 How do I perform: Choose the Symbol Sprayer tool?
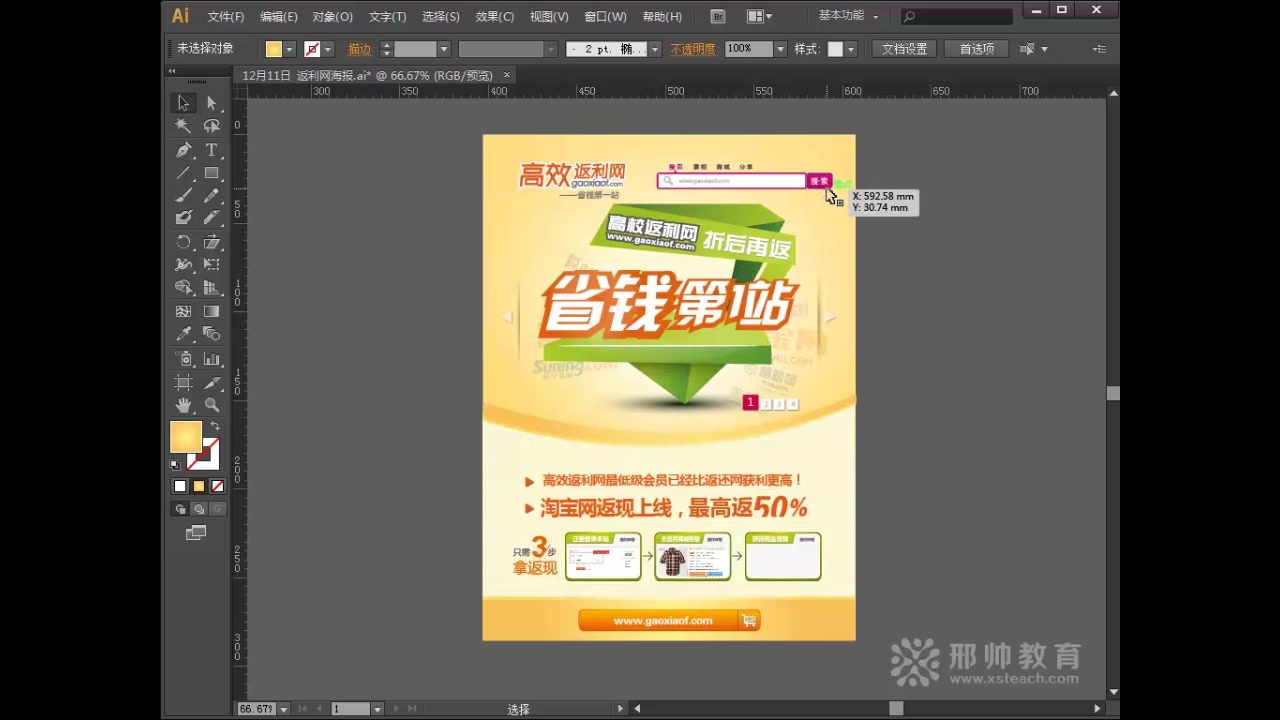pos(183,359)
